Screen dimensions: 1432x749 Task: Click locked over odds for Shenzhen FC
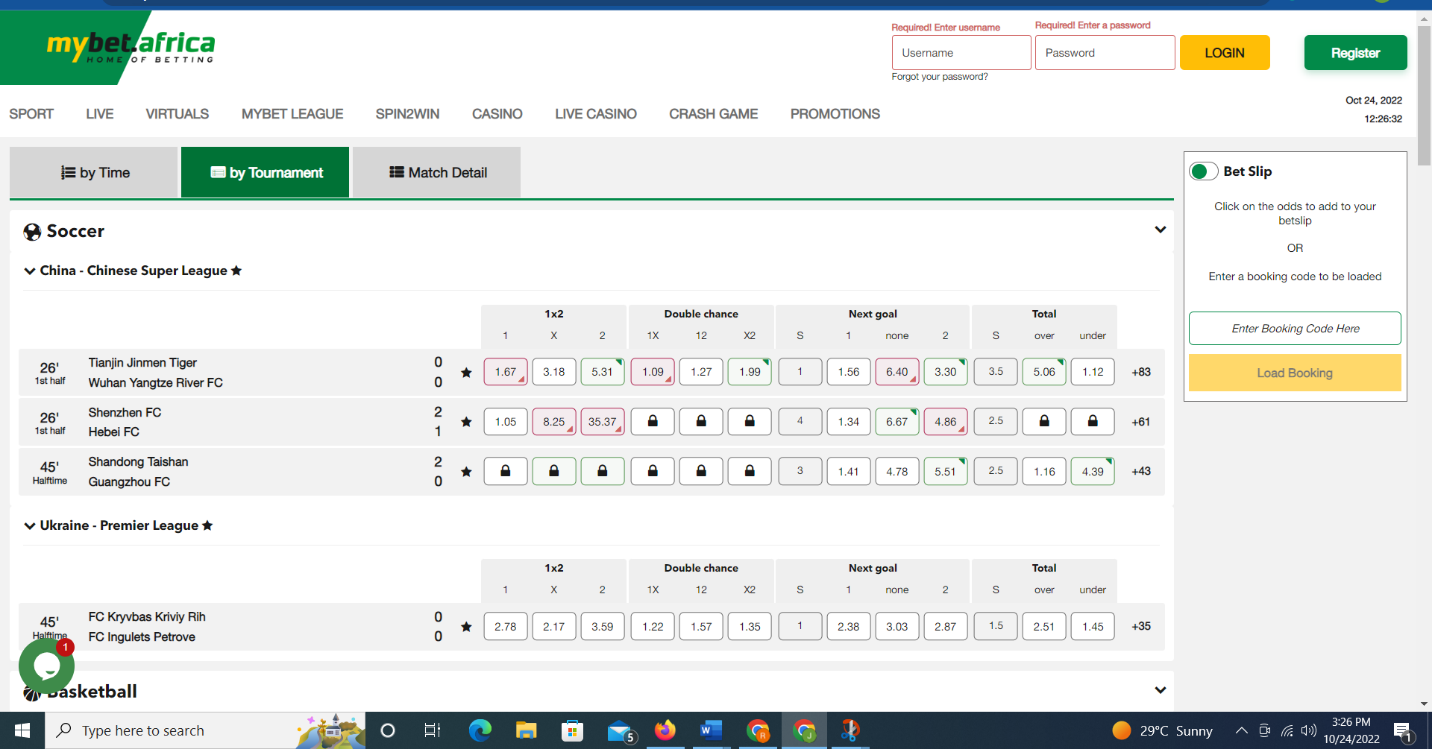coord(1044,422)
